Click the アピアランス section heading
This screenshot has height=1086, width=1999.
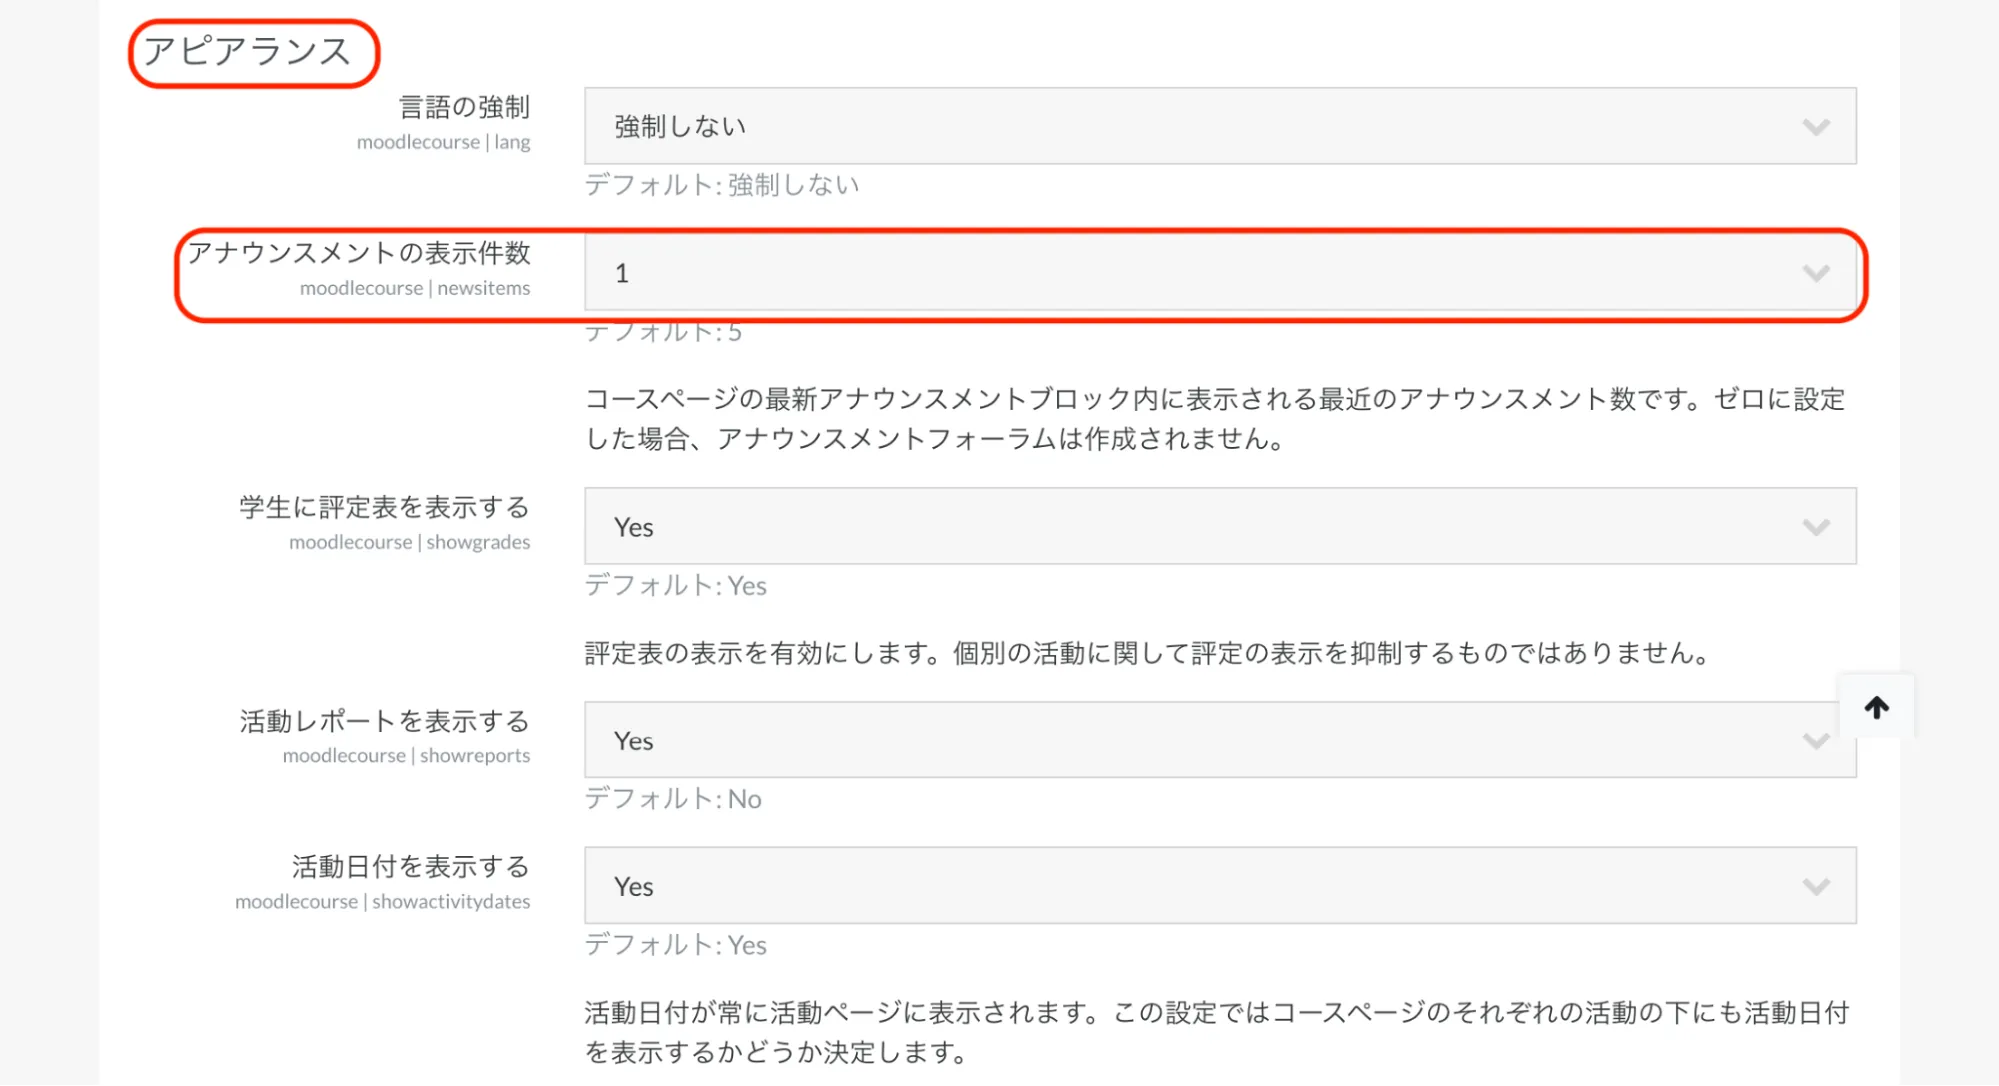(x=247, y=52)
